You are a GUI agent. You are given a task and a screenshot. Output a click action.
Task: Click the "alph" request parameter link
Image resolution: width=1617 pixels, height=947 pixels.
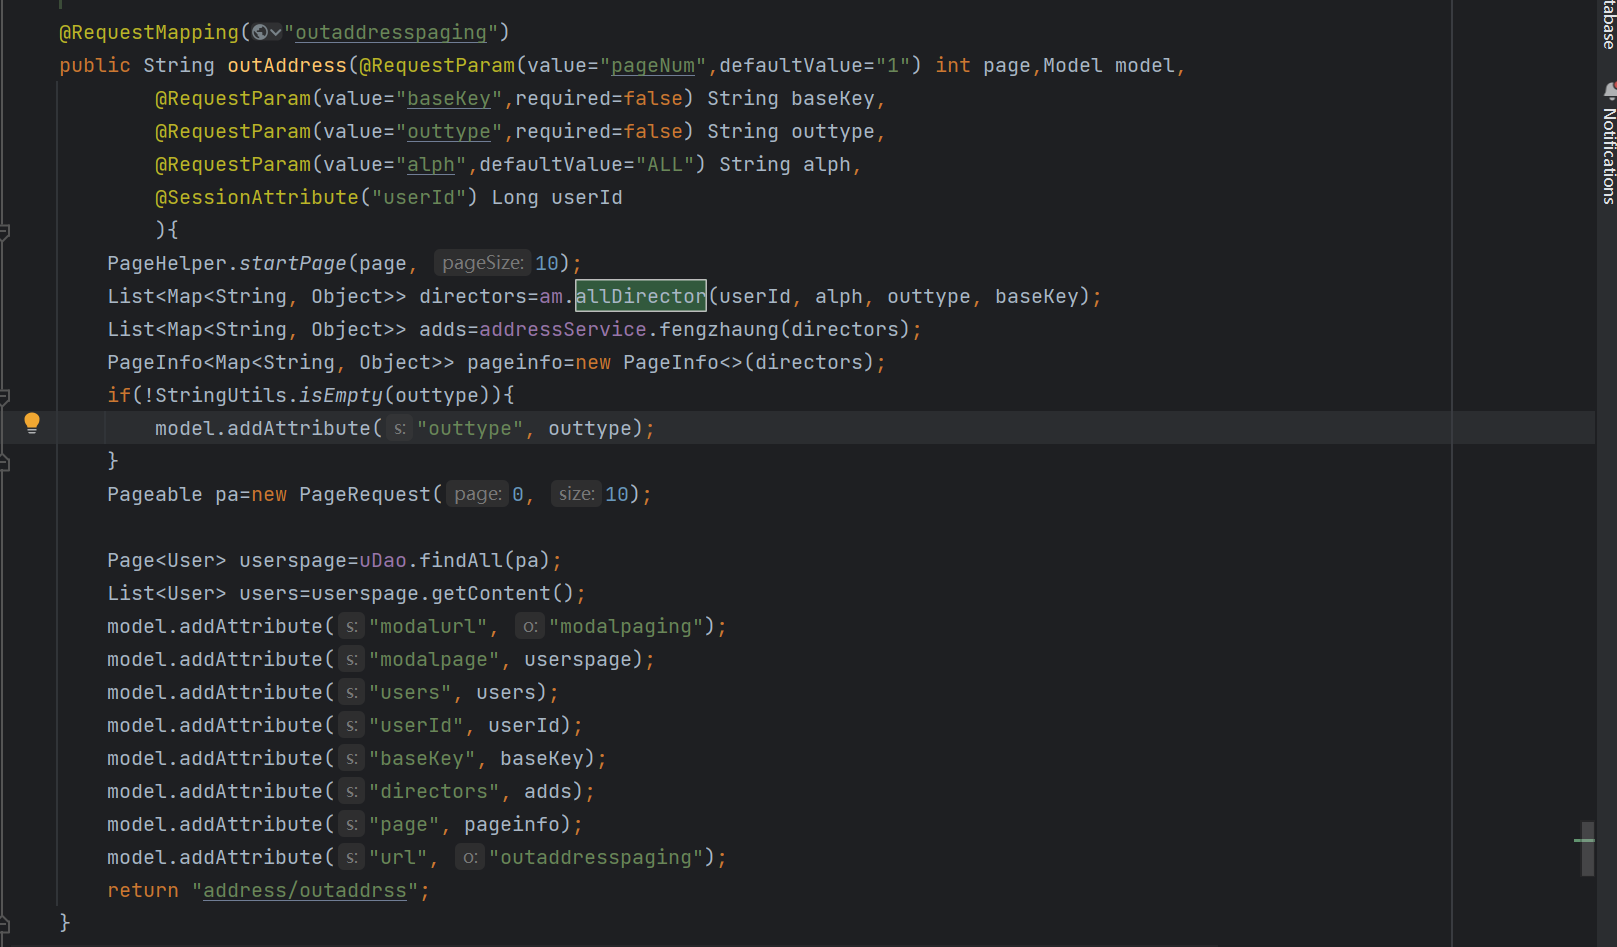tap(431, 164)
